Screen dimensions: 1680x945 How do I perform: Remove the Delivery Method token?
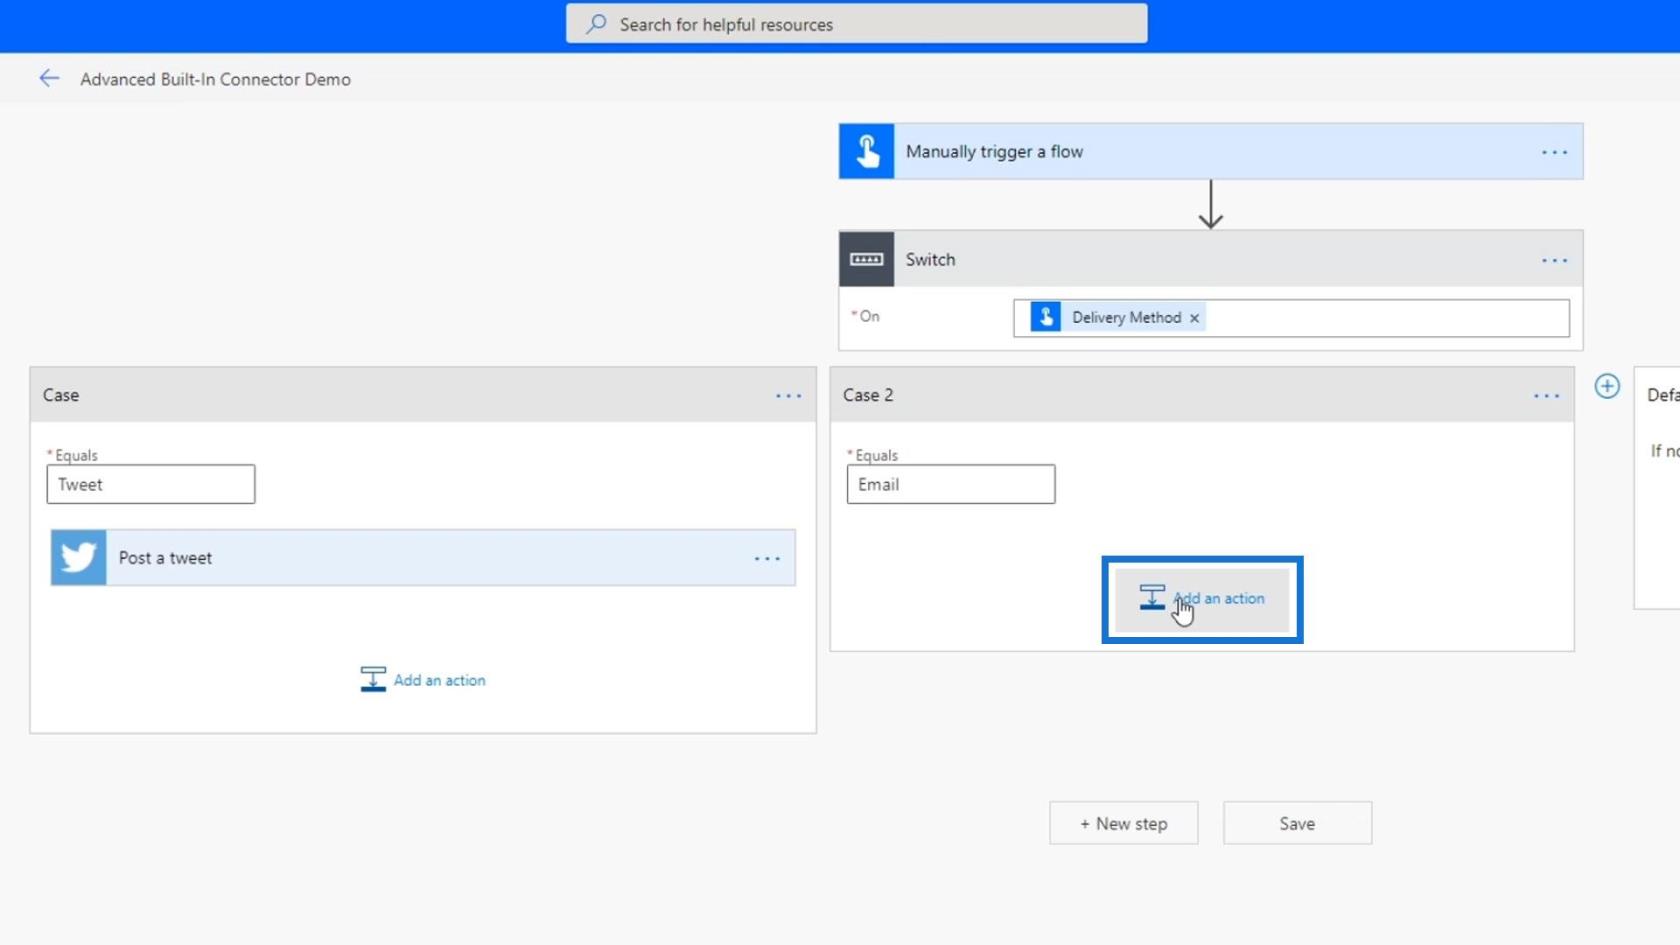point(1194,318)
